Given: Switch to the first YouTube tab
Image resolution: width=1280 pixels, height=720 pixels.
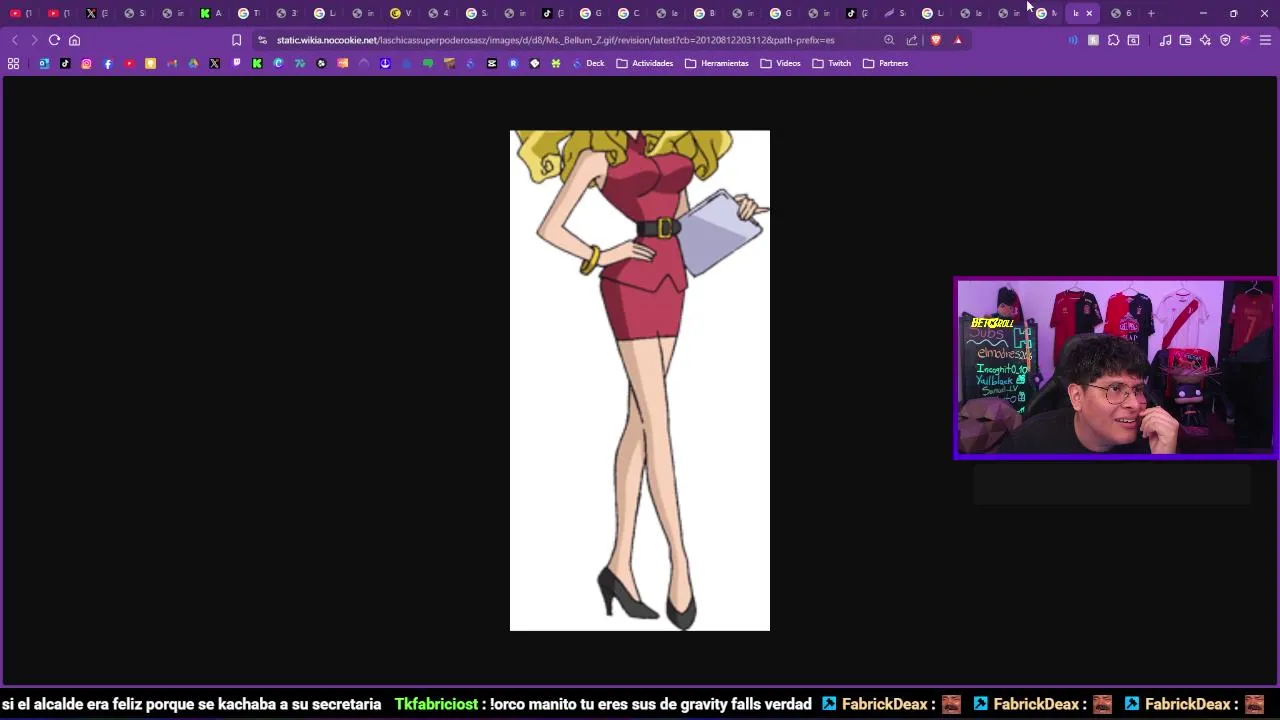Looking at the screenshot, I should (x=20, y=13).
